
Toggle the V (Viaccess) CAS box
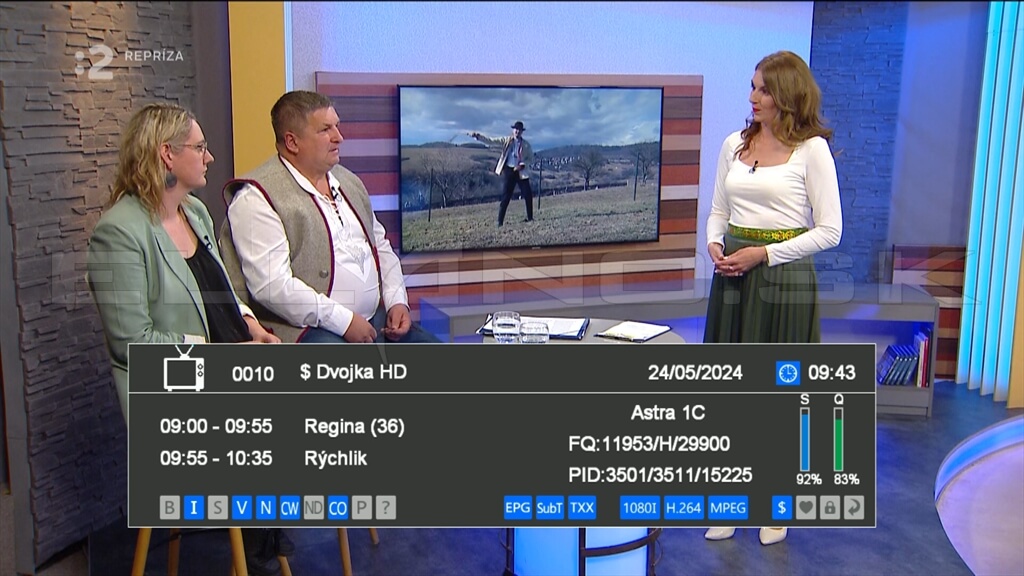pyautogui.click(x=242, y=507)
